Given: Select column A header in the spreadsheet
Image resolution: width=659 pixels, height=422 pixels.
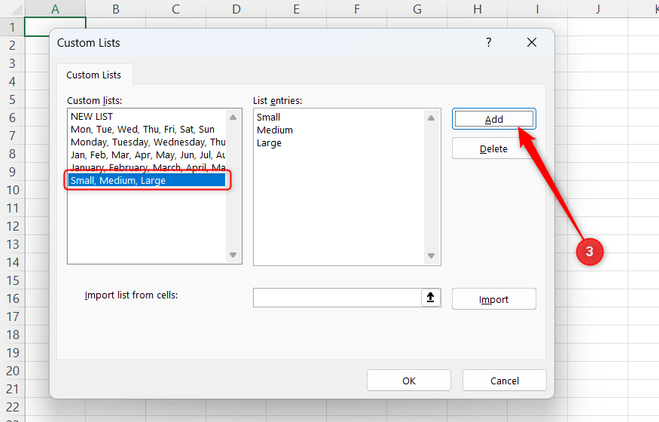Looking at the screenshot, I should point(55,9).
